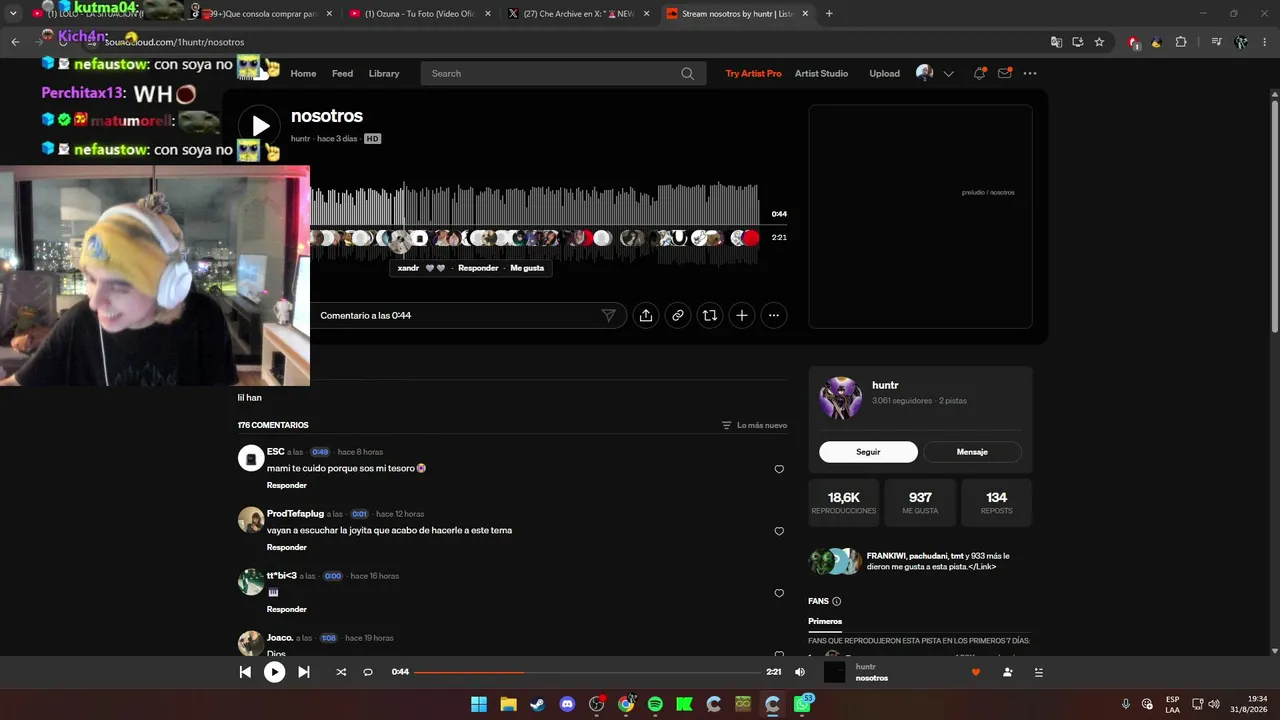This screenshot has width=1280, height=720.
Task: Open Steam from the taskbar
Action: coord(538,704)
